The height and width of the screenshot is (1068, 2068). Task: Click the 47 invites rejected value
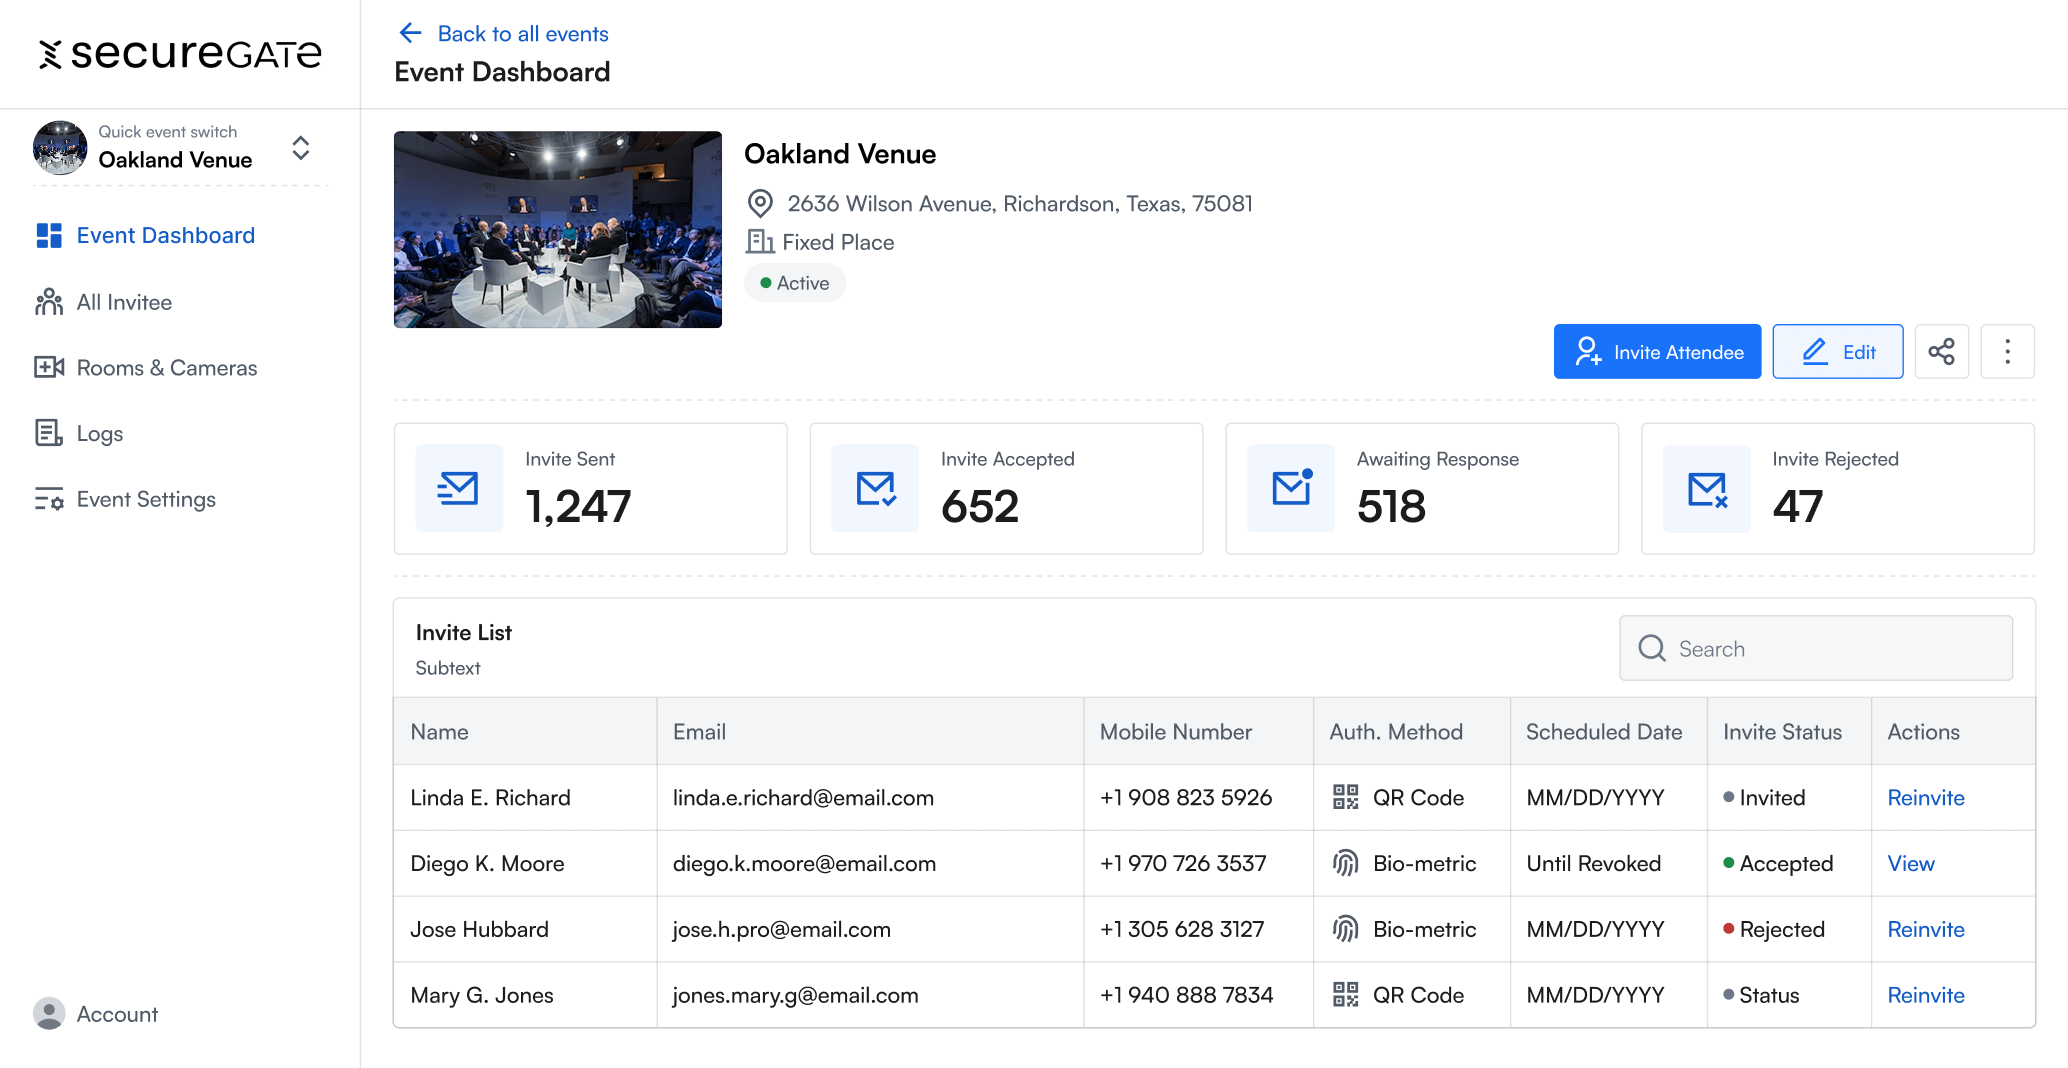pyautogui.click(x=1798, y=506)
